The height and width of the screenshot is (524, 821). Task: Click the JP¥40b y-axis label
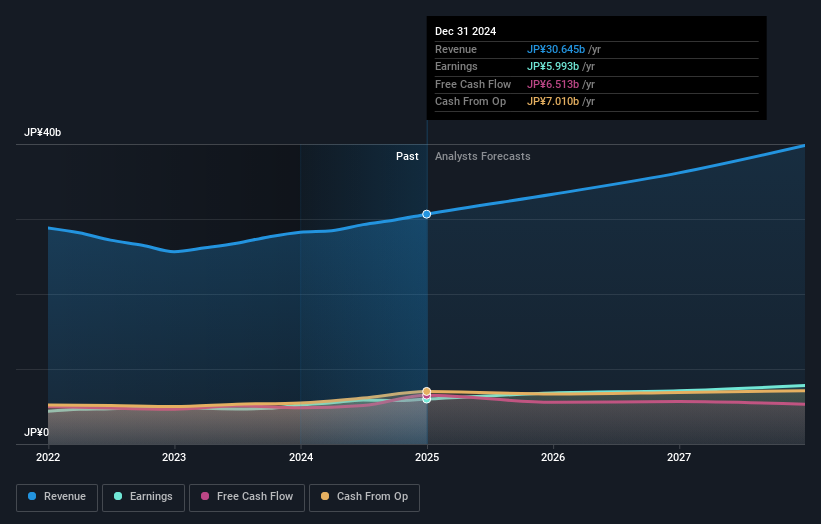[x=42, y=132]
